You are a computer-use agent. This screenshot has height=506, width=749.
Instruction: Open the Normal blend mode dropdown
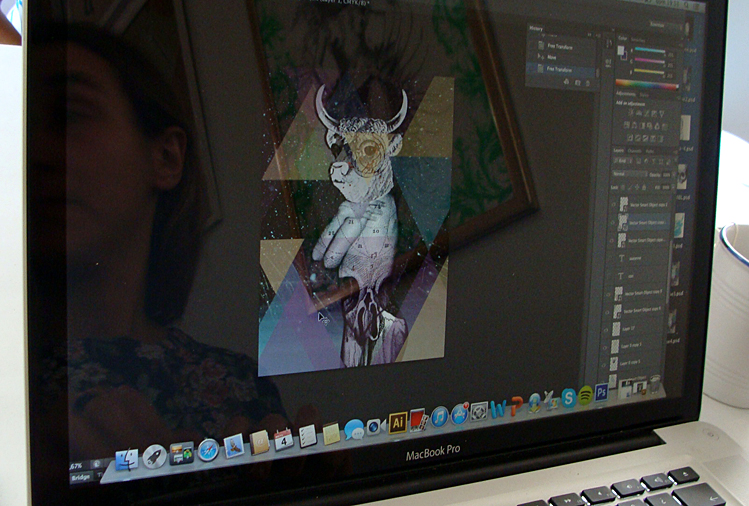tap(628, 174)
